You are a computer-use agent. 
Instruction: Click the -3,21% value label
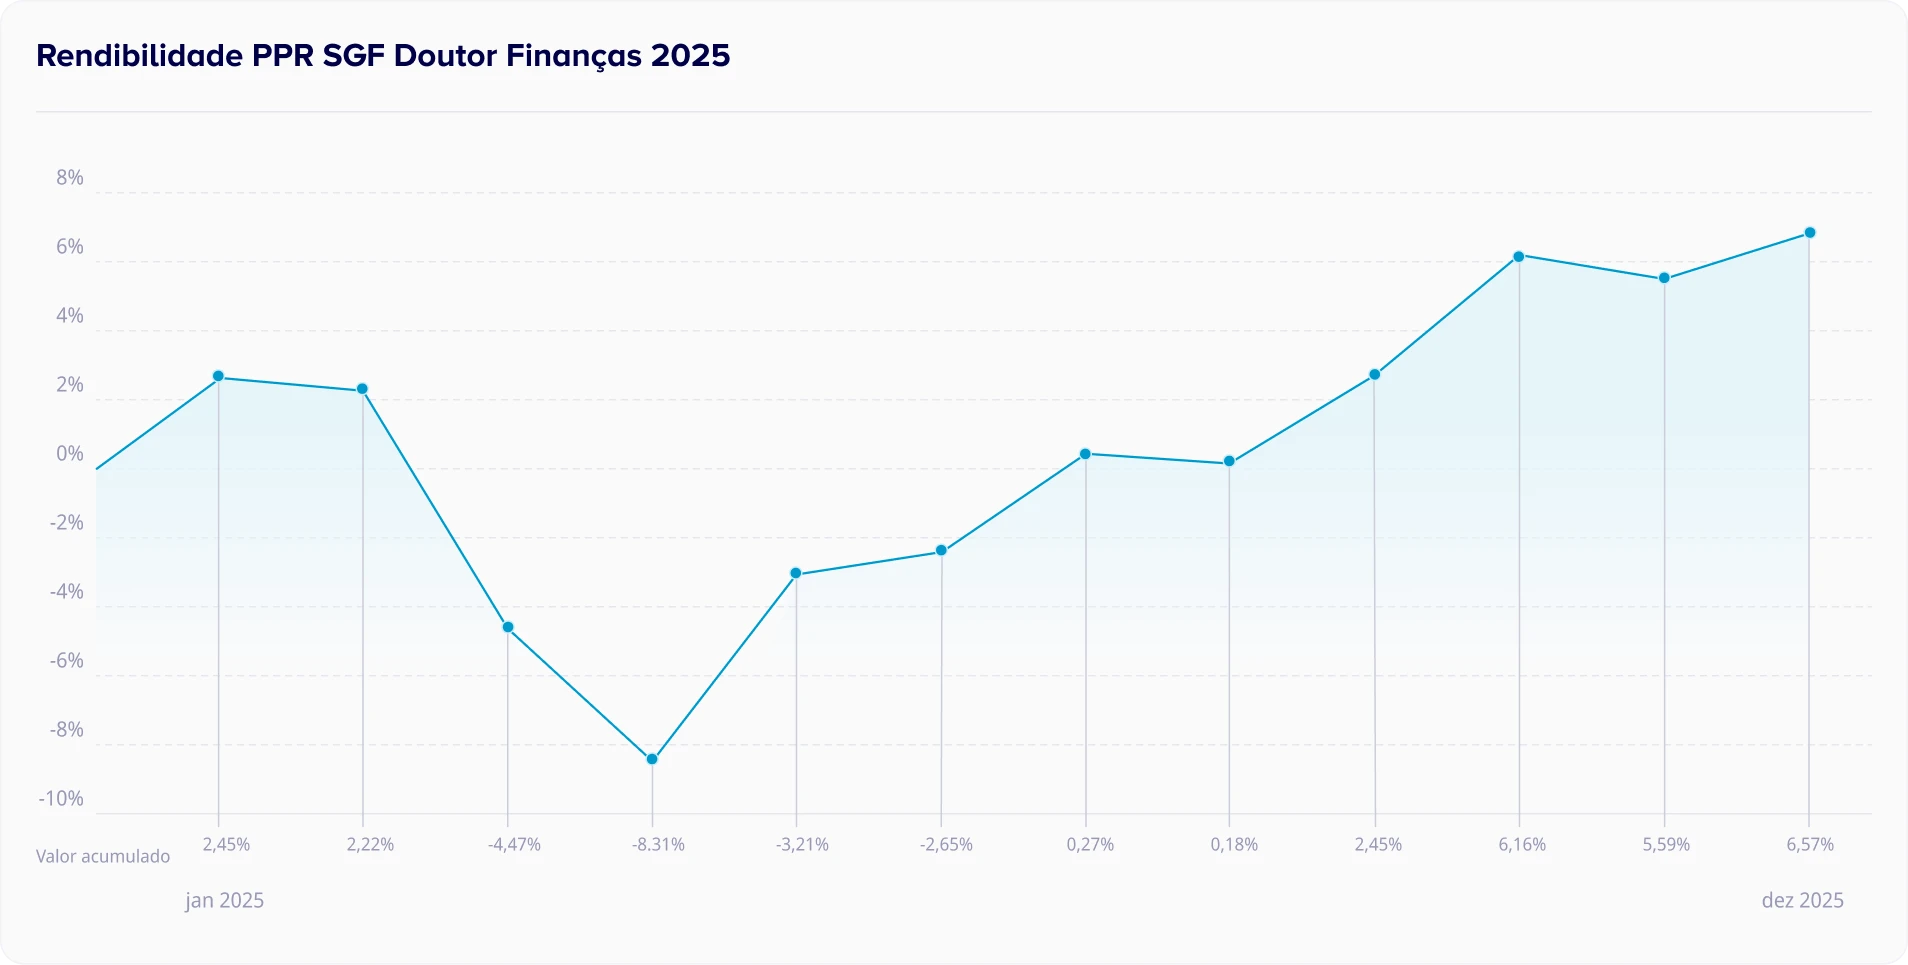click(802, 845)
